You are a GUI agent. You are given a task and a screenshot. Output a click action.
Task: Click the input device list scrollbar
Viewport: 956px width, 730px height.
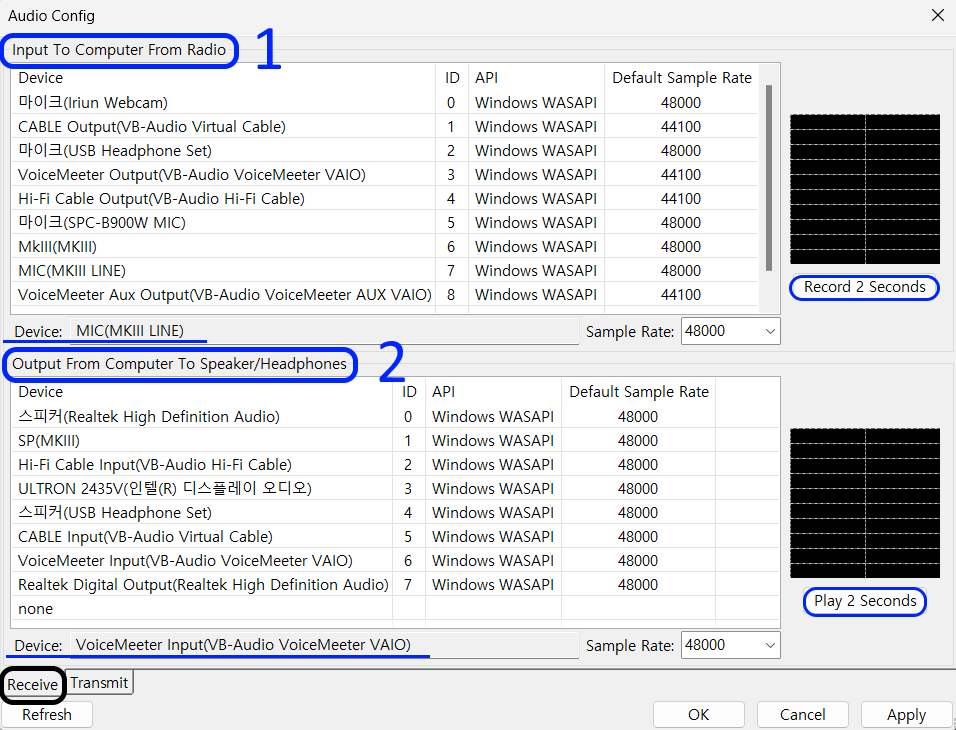(769, 180)
